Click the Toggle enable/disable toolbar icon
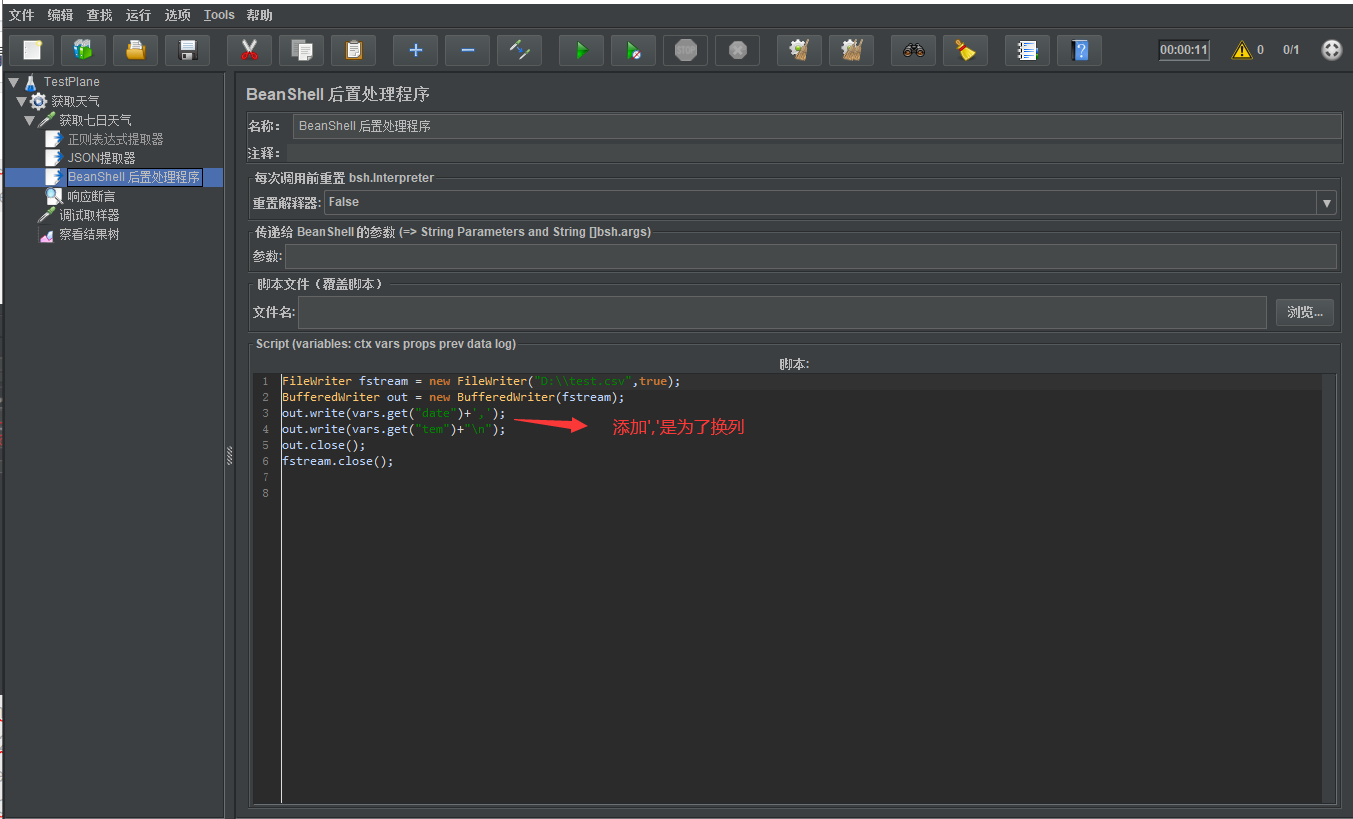1353x819 pixels. [x=519, y=50]
